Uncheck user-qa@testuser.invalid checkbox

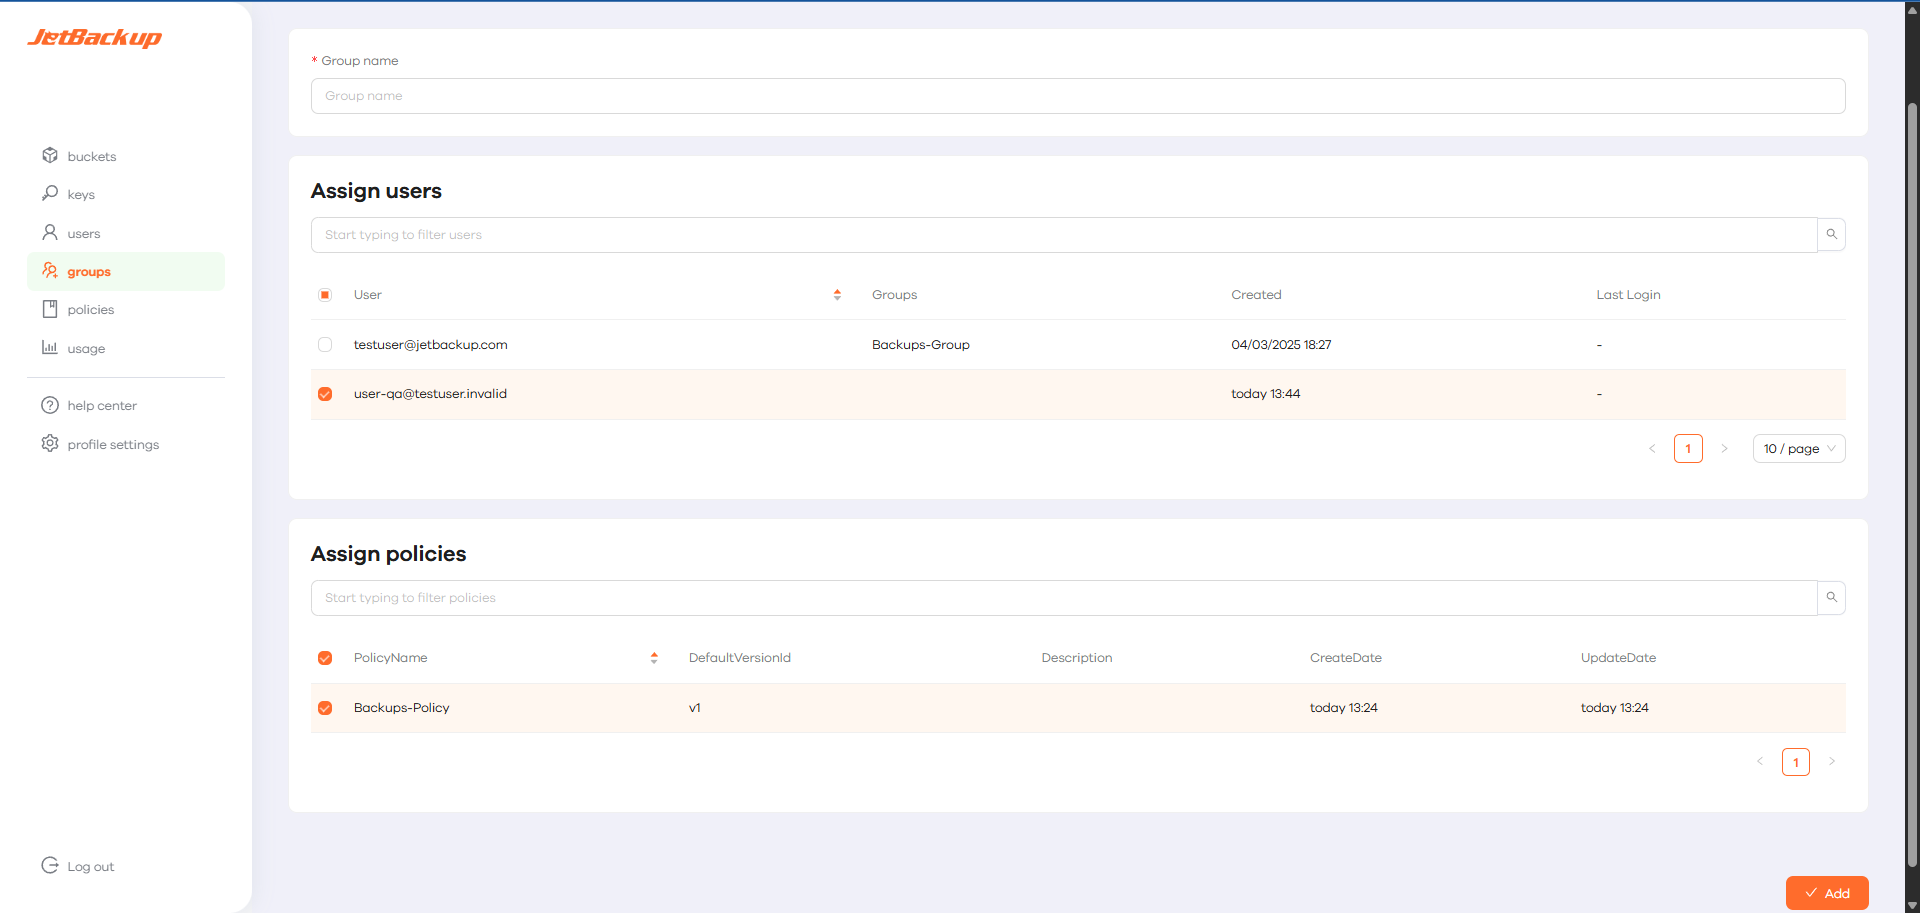[x=325, y=394]
